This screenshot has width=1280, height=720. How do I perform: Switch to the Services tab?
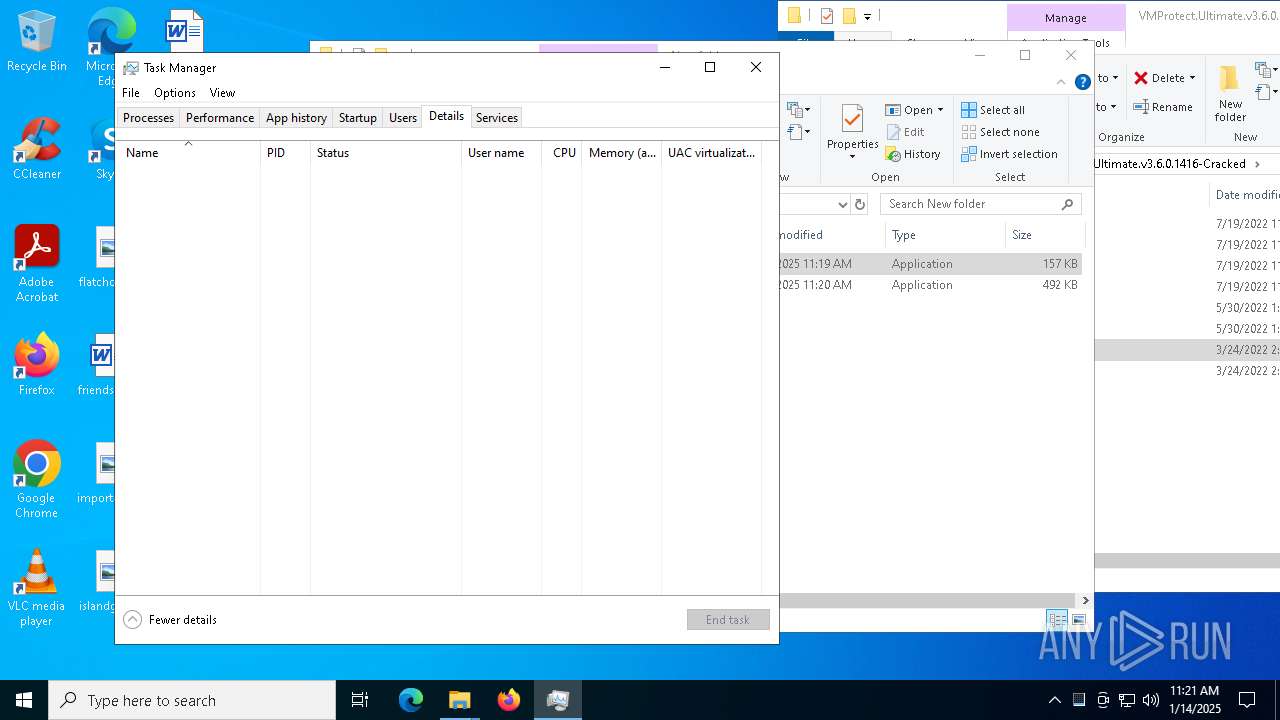click(x=497, y=118)
